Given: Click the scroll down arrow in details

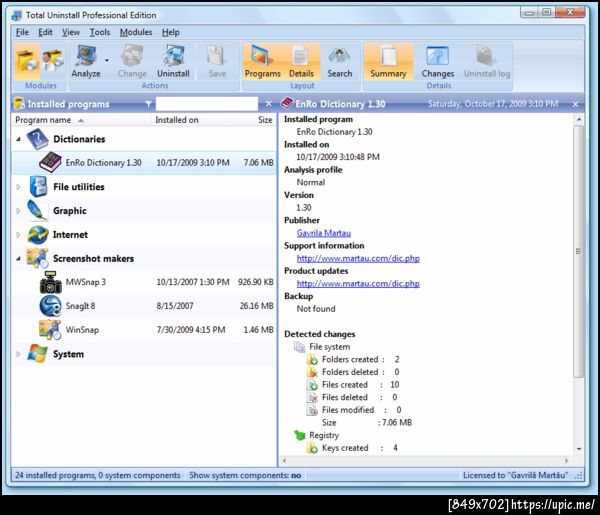Looking at the screenshot, I should 579,449.
